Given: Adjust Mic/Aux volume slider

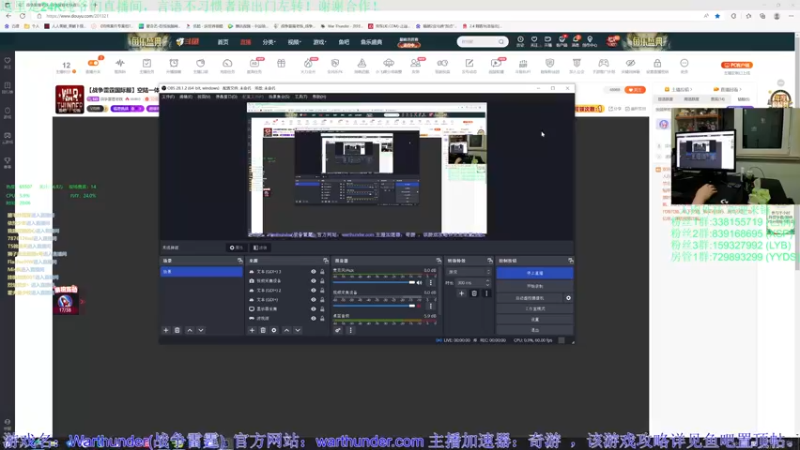Looking at the screenshot, I should tap(374, 283).
